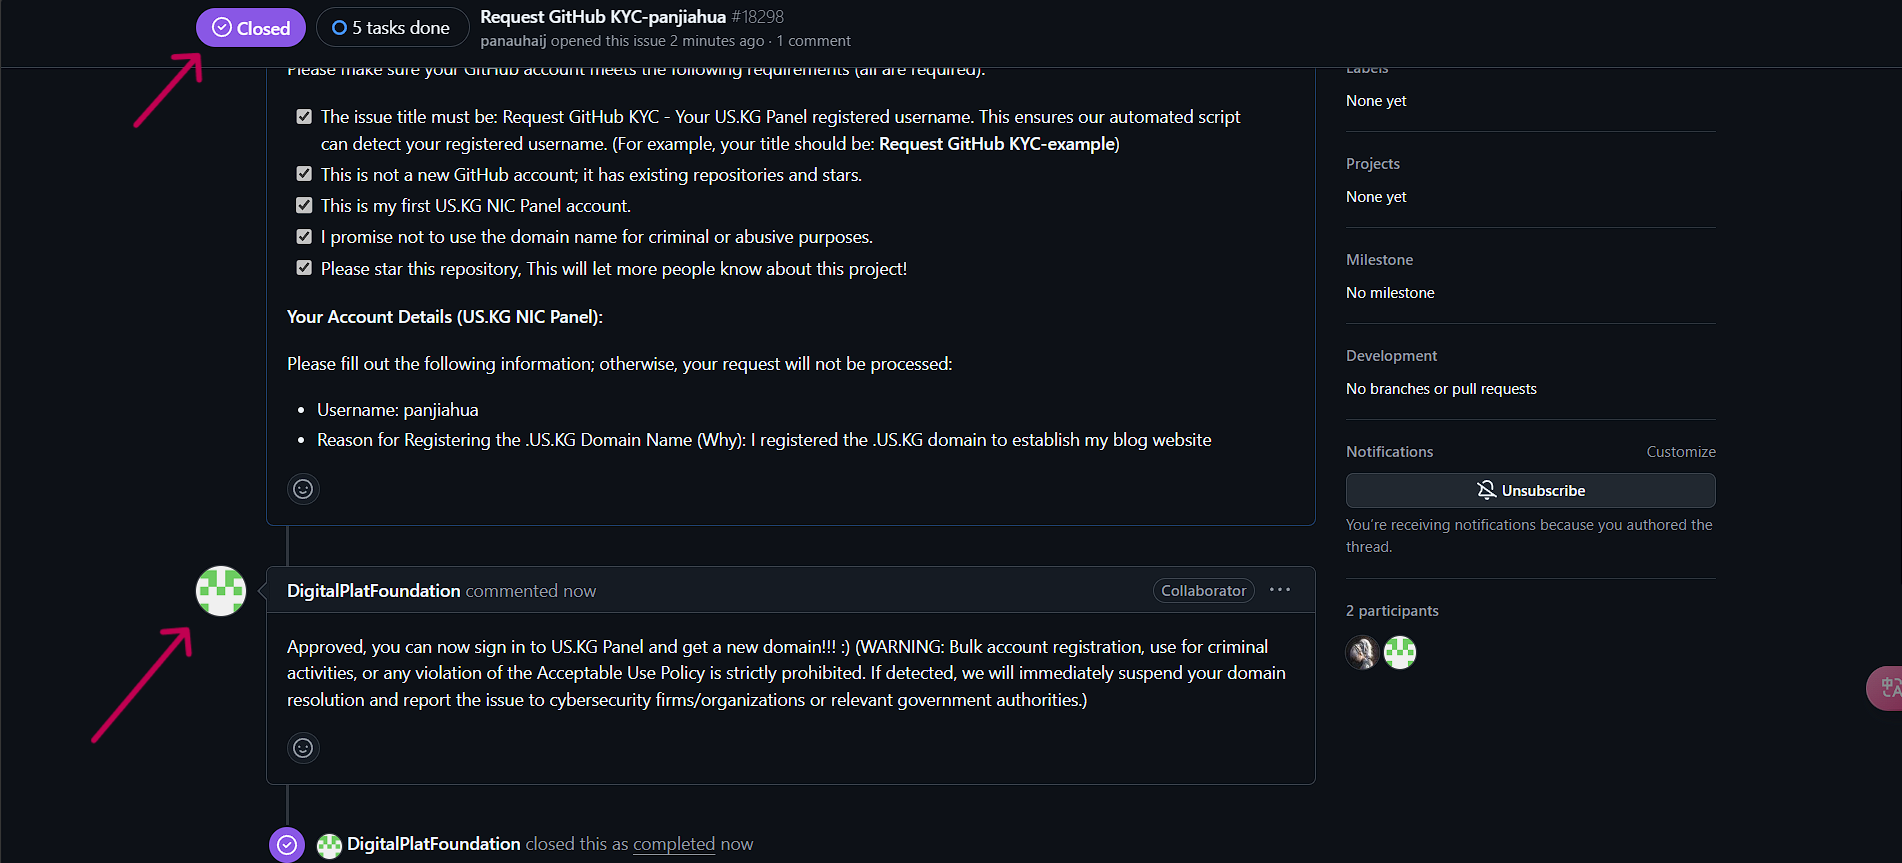Add emoji reaction to DigitalPlatFoundation's comment

303,748
